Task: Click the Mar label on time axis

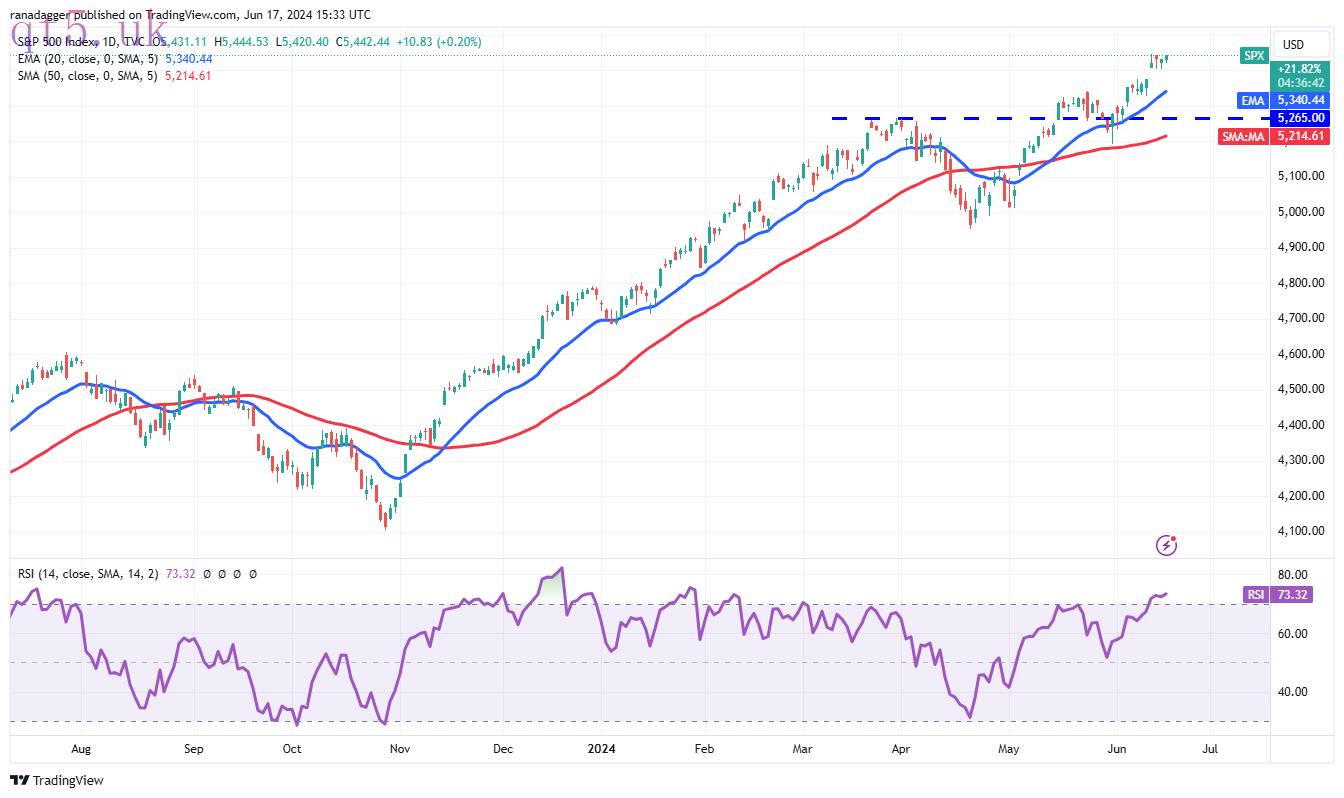Action: tap(804, 748)
